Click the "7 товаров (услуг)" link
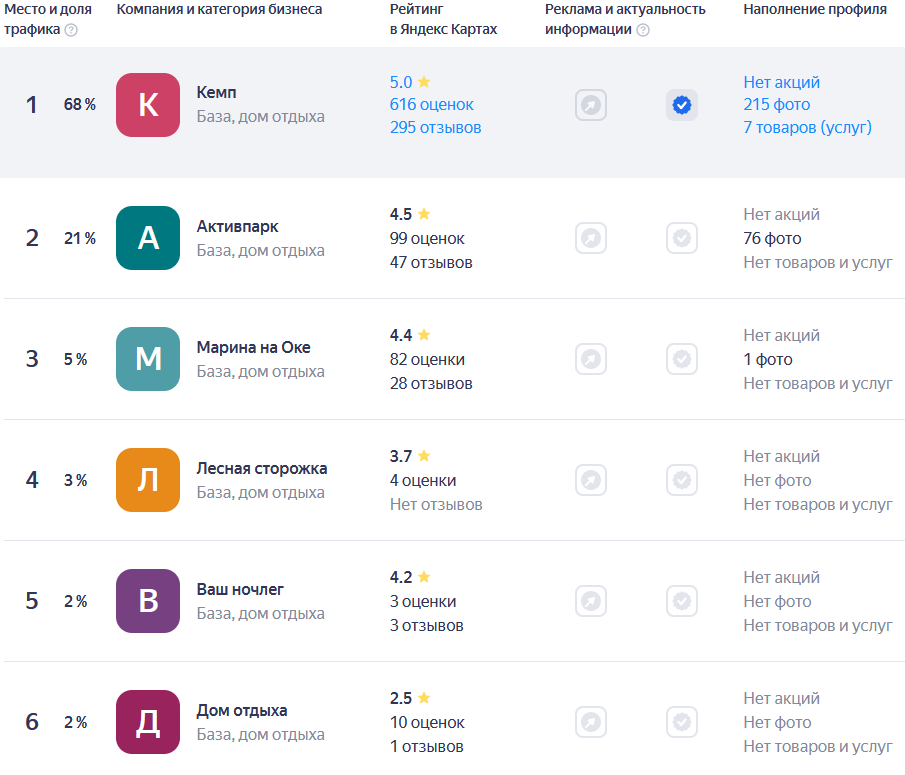 click(807, 128)
